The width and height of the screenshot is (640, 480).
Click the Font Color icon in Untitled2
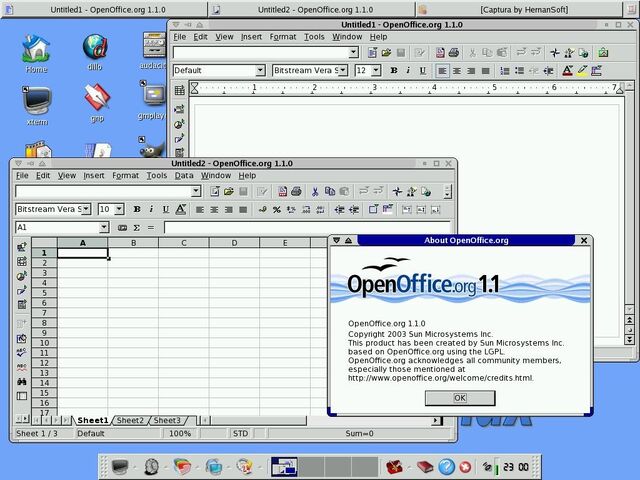point(181,209)
